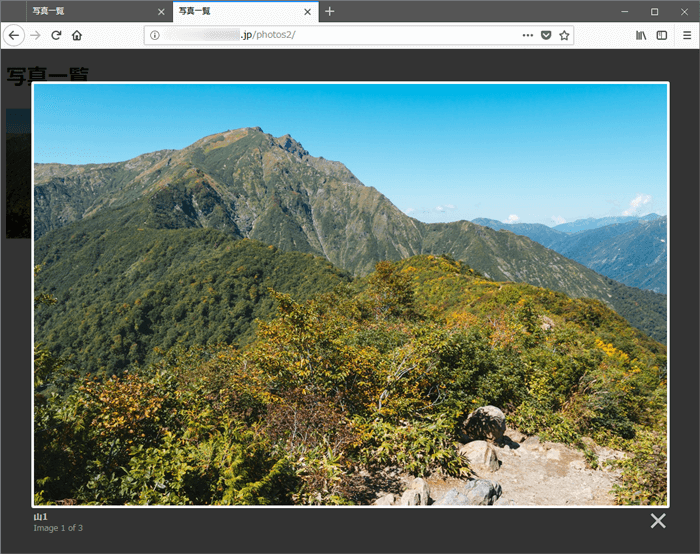Open the browser home page

pyautogui.click(x=77, y=35)
